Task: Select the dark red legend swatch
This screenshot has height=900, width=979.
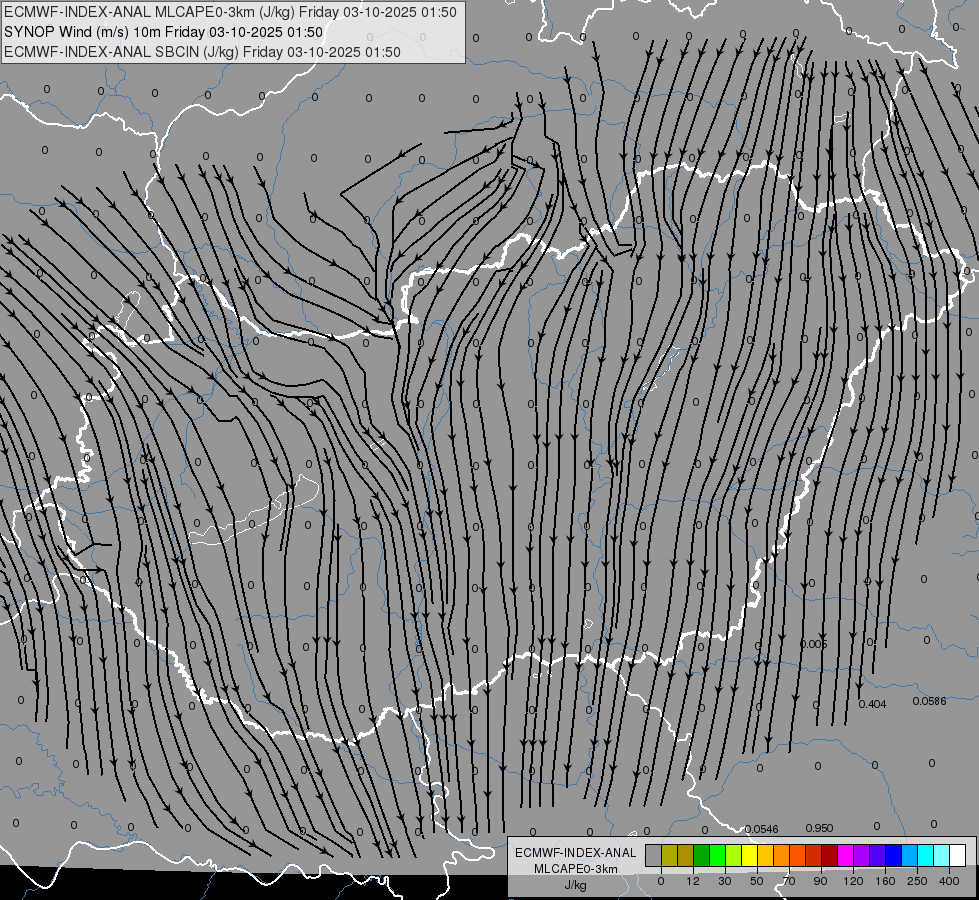Action: [829, 855]
